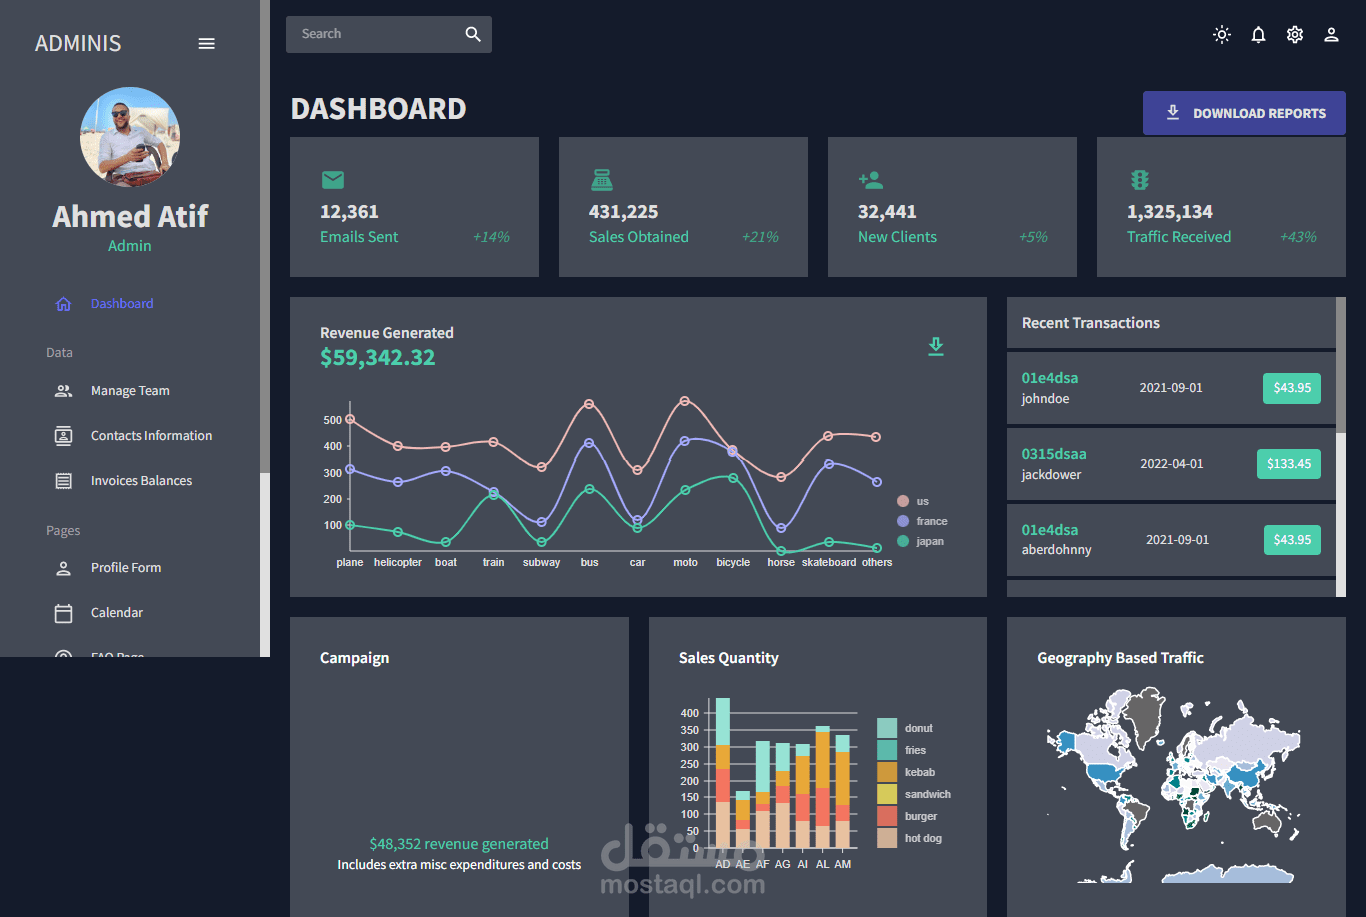Click the $43.95 badge for aberdohnny
The image size is (1366, 917).
[1292, 540]
